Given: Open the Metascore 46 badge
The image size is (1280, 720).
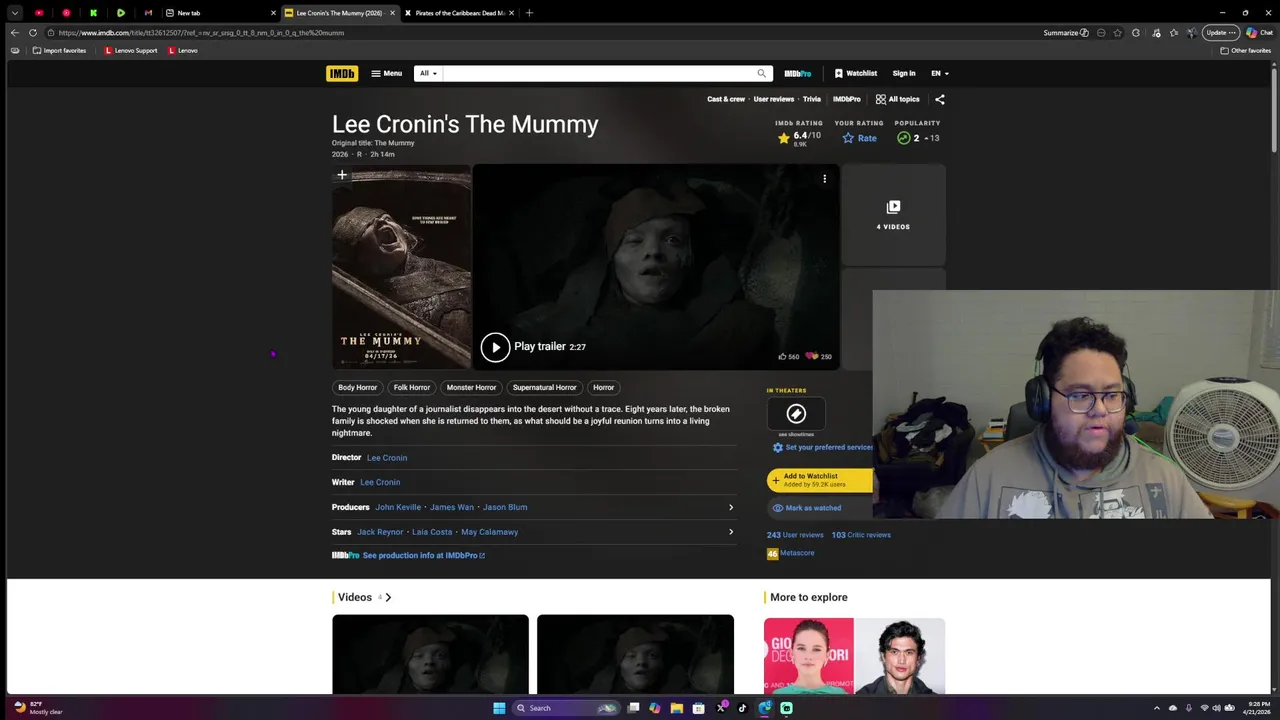Looking at the screenshot, I should pos(772,553).
